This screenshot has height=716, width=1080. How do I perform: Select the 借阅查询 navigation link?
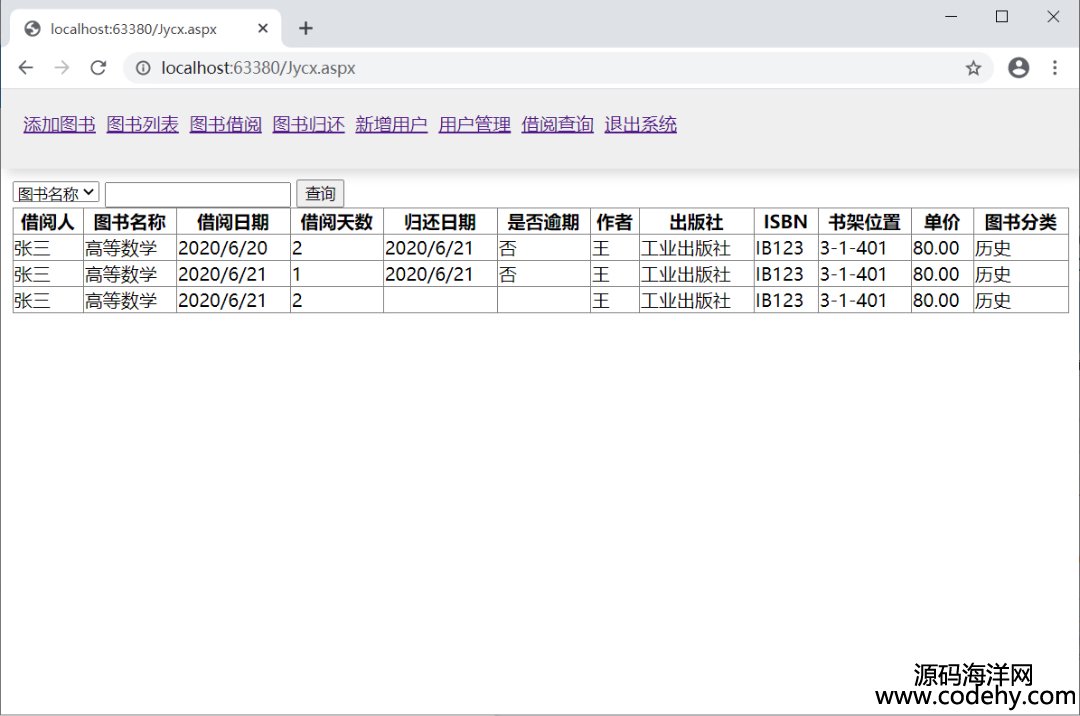point(557,125)
